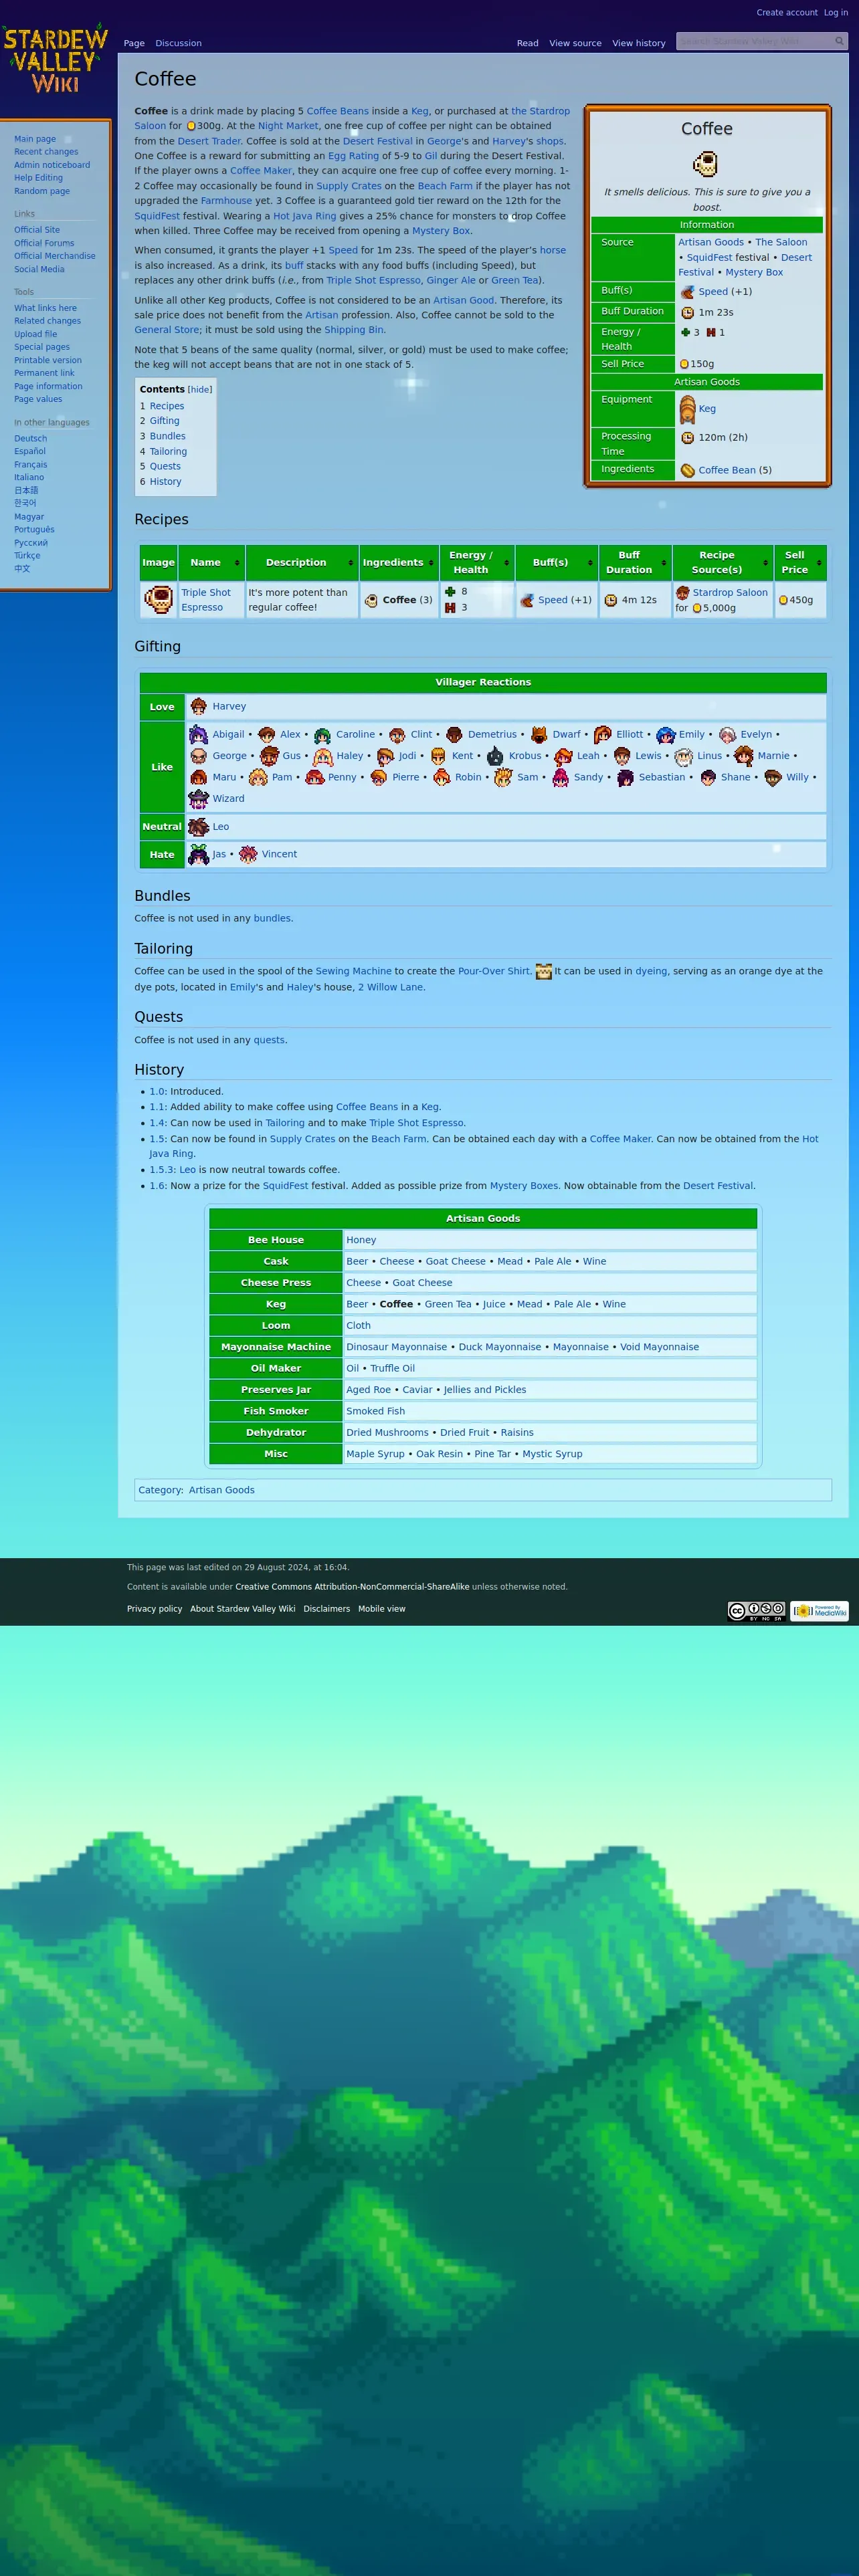859x2576 pixels.
Task: Click the Log in link
Action: [836, 13]
